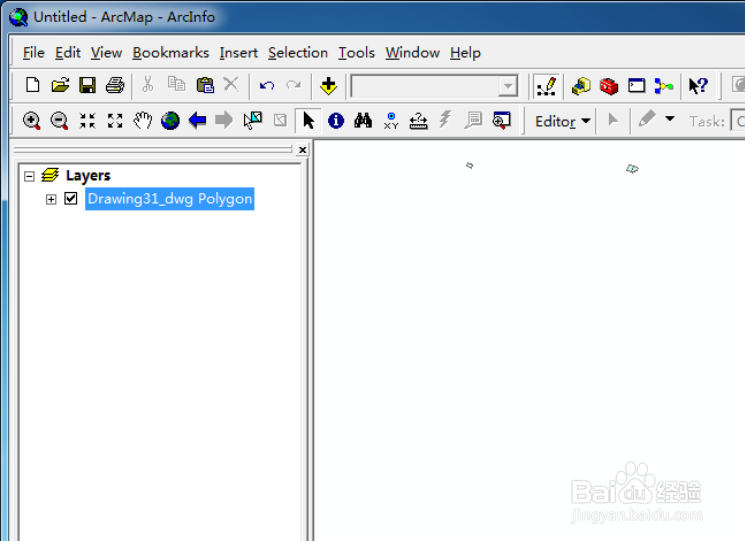The image size is (745, 541).
Task: Open the red ArcToolbox icon
Action: click(x=609, y=86)
